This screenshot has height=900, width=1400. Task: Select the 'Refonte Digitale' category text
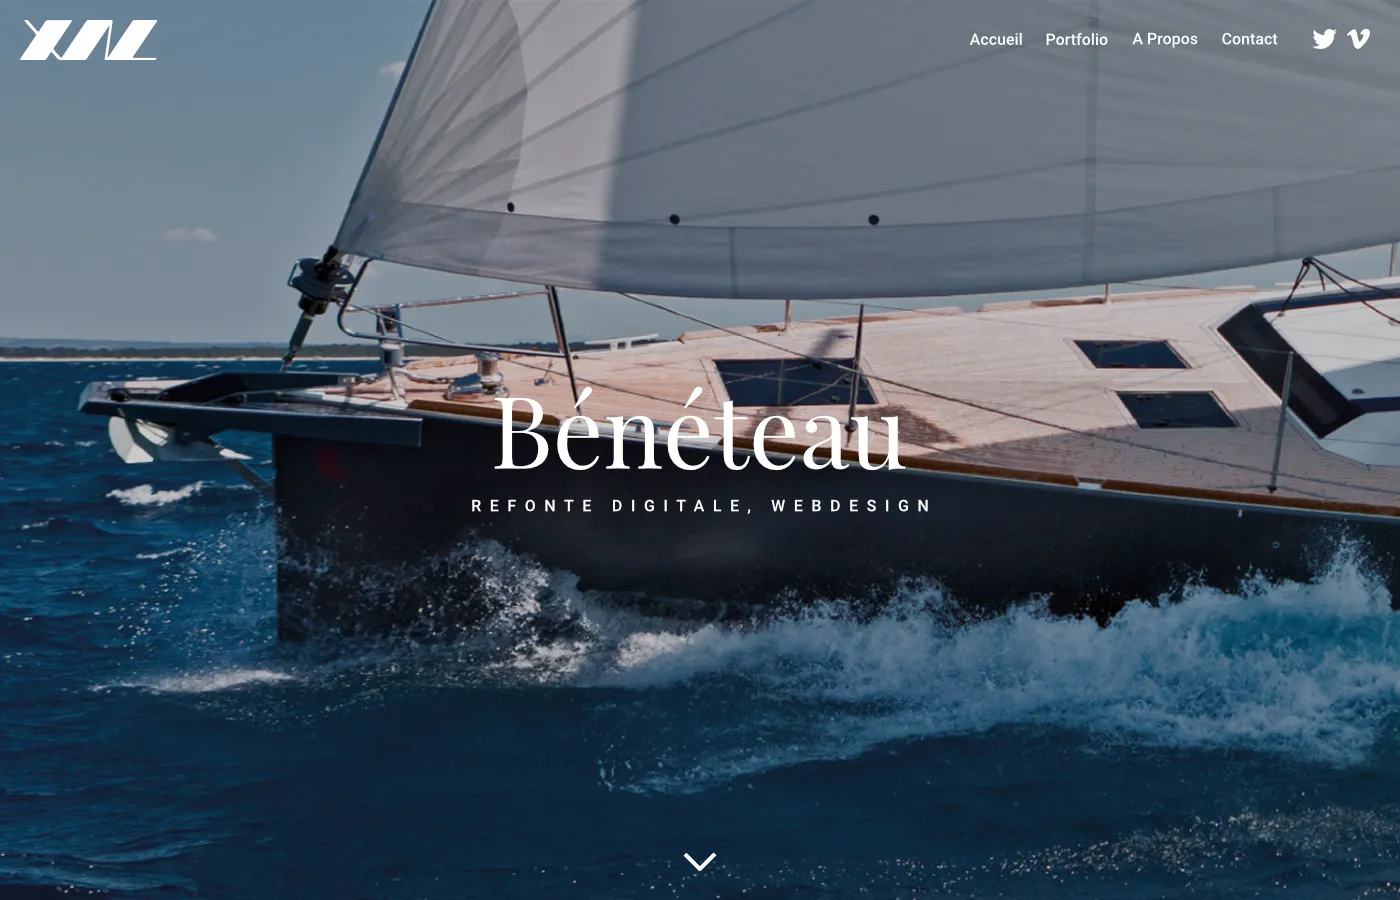(606, 506)
